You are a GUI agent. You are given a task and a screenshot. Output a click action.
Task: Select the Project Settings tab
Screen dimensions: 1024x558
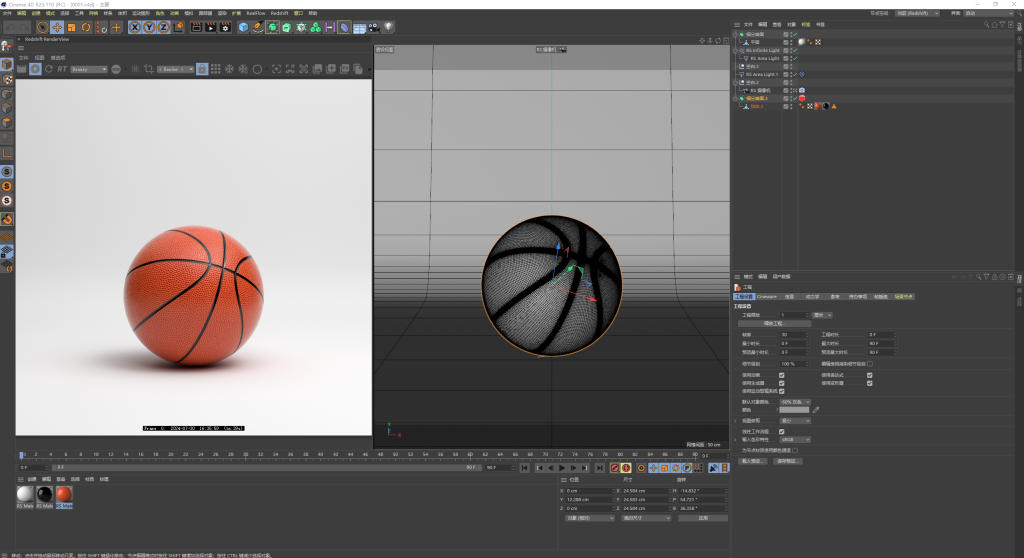click(744, 297)
